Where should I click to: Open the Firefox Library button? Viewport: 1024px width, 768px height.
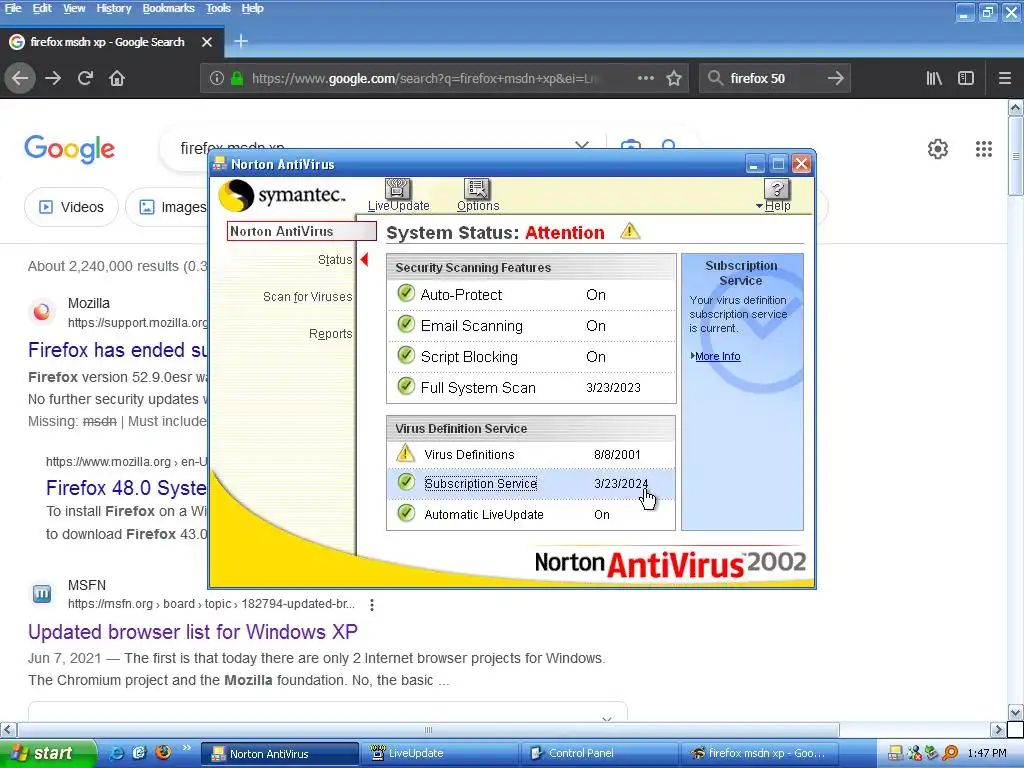click(x=934, y=78)
